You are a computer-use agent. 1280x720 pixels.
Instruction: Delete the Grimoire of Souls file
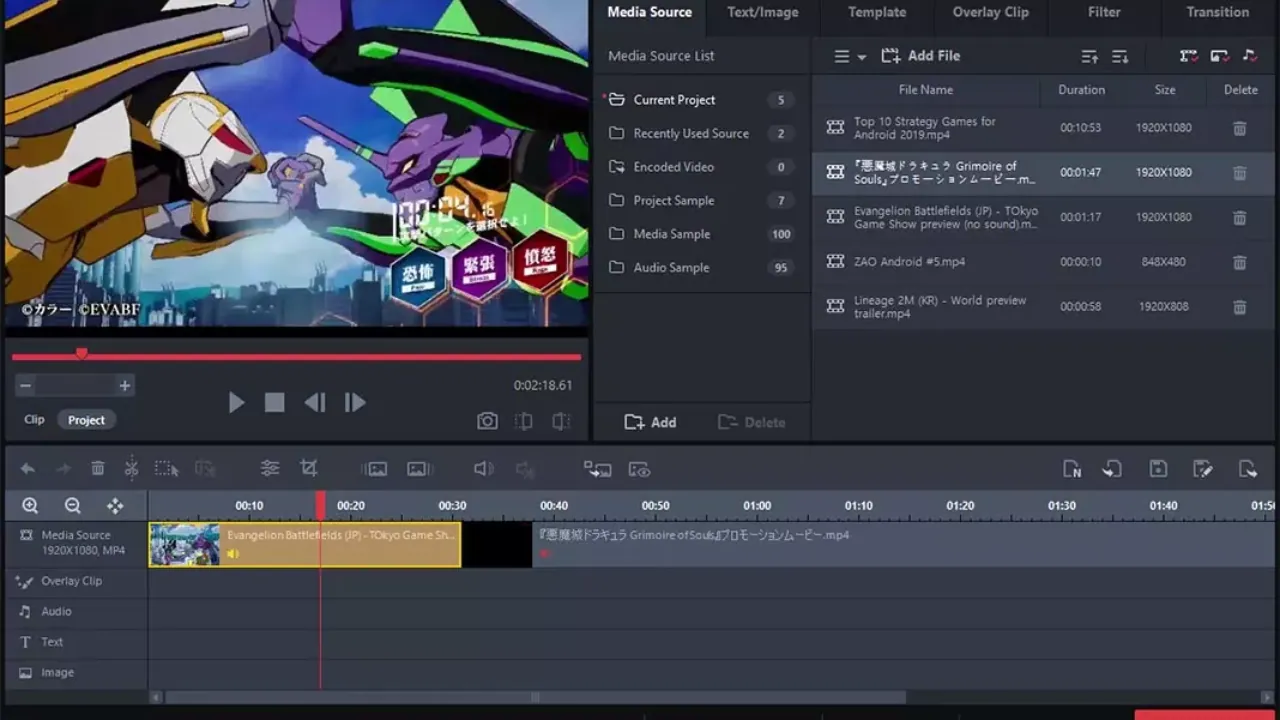pyautogui.click(x=1239, y=173)
